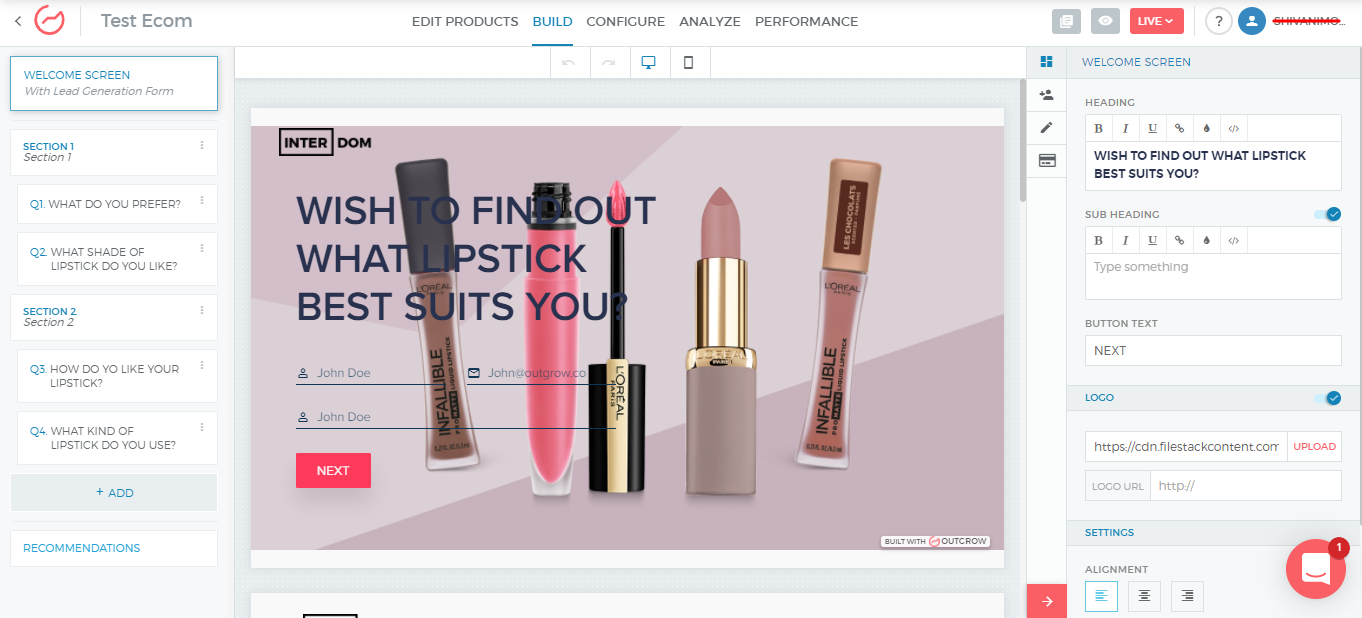This screenshot has height=618, width=1362.
Task: Open Q2 shade of lipstick options
Action: coord(202,248)
